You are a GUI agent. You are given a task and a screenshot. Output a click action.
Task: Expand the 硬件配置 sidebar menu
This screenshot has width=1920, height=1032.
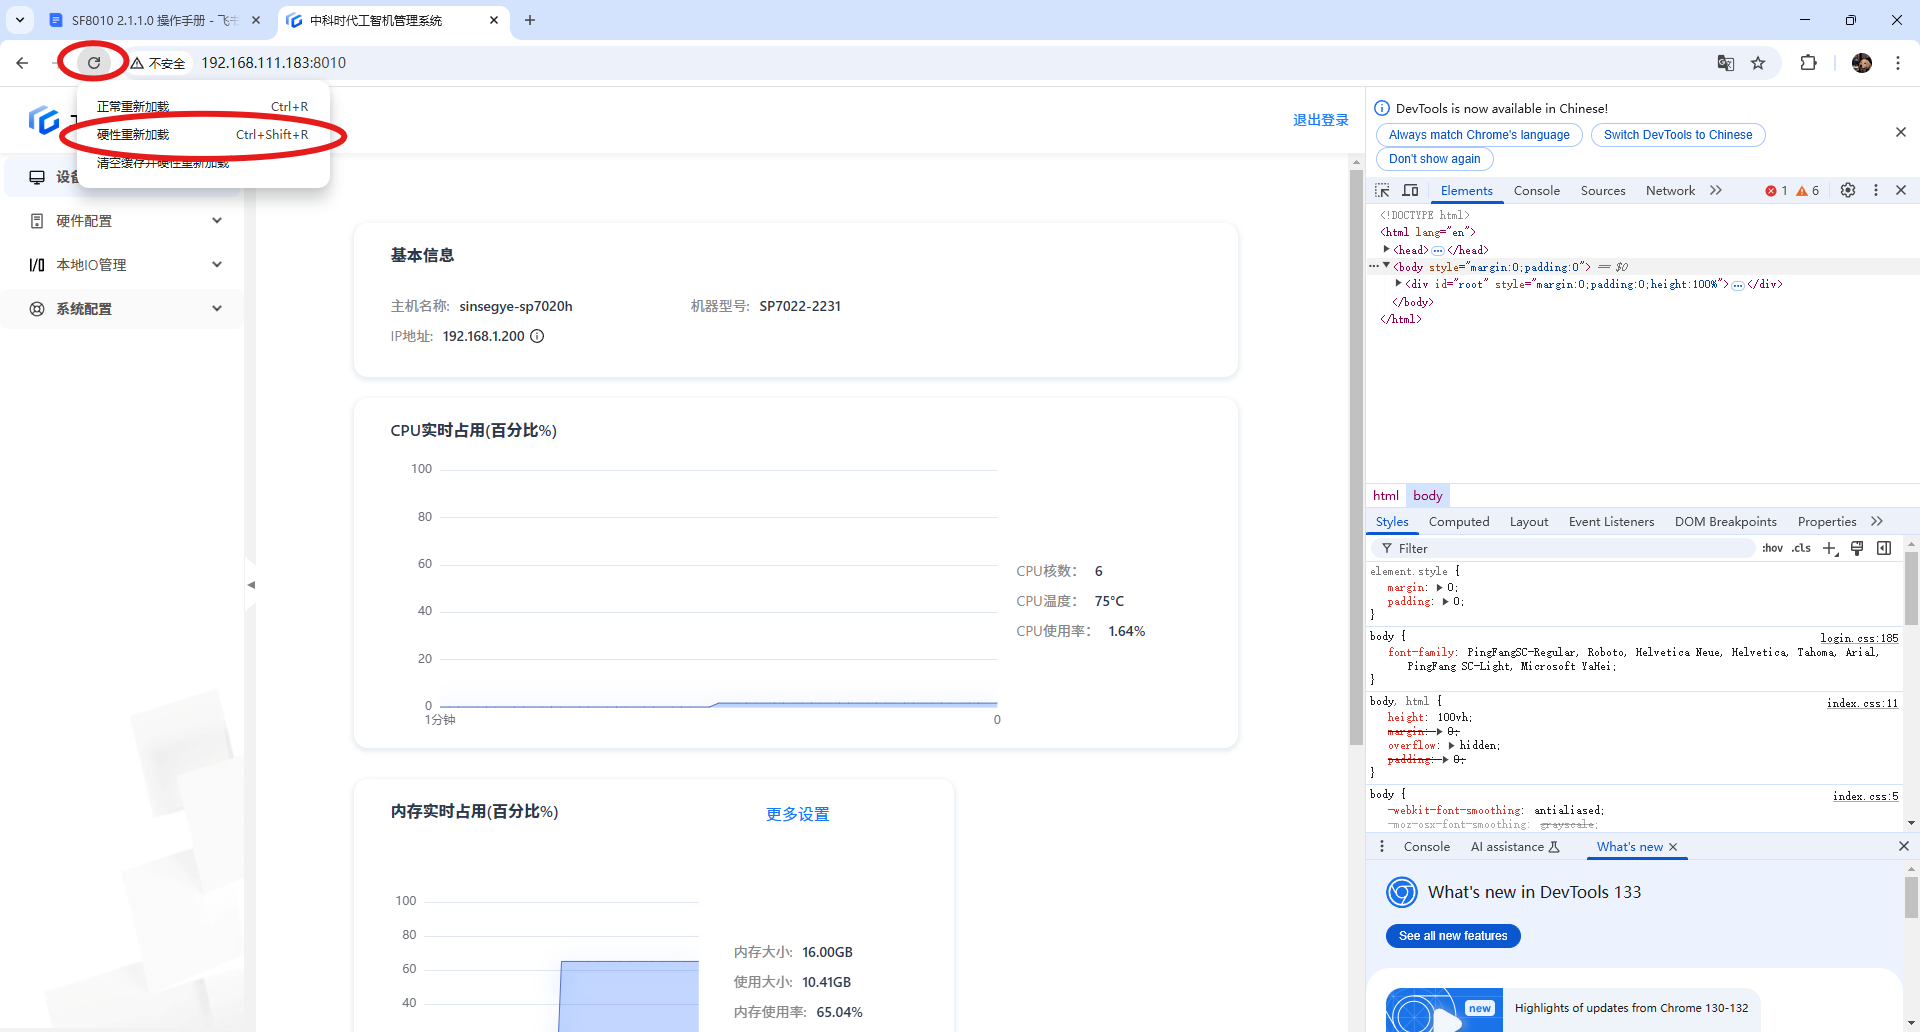pyautogui.click(x=125, y=221)
